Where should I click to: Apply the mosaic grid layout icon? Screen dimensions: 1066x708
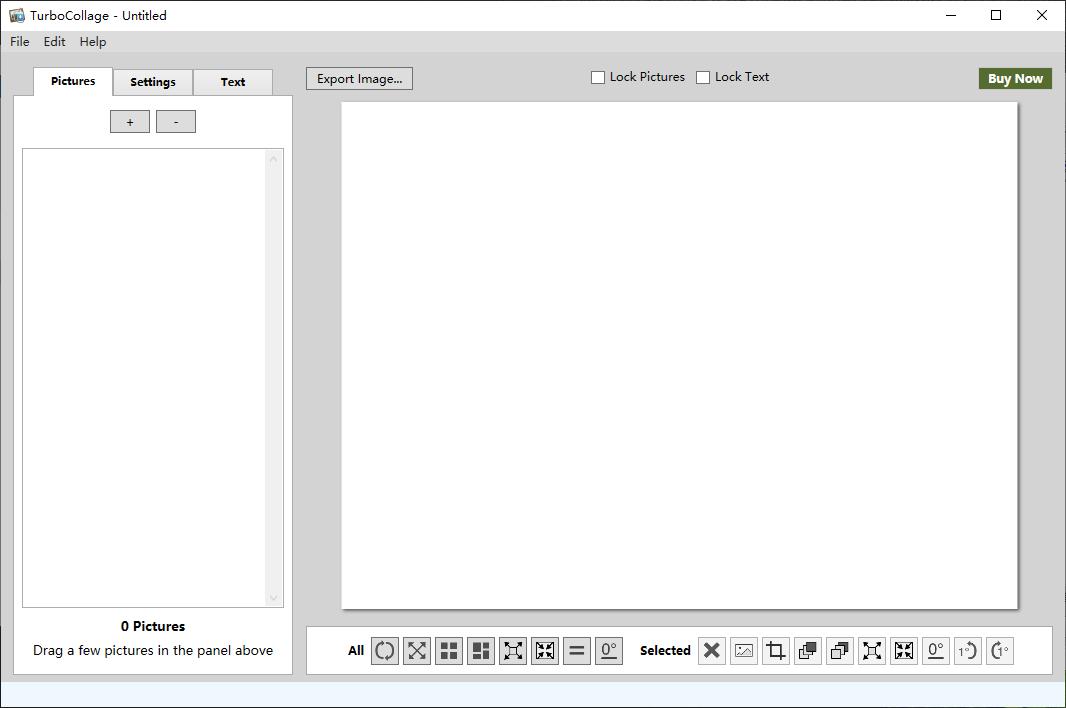click(481, 651)
